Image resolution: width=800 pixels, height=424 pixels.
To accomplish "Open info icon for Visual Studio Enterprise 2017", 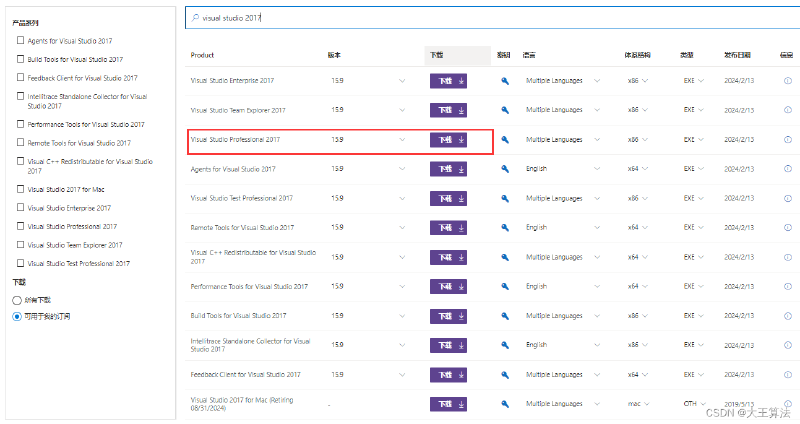I will click(x=787, y=81).
